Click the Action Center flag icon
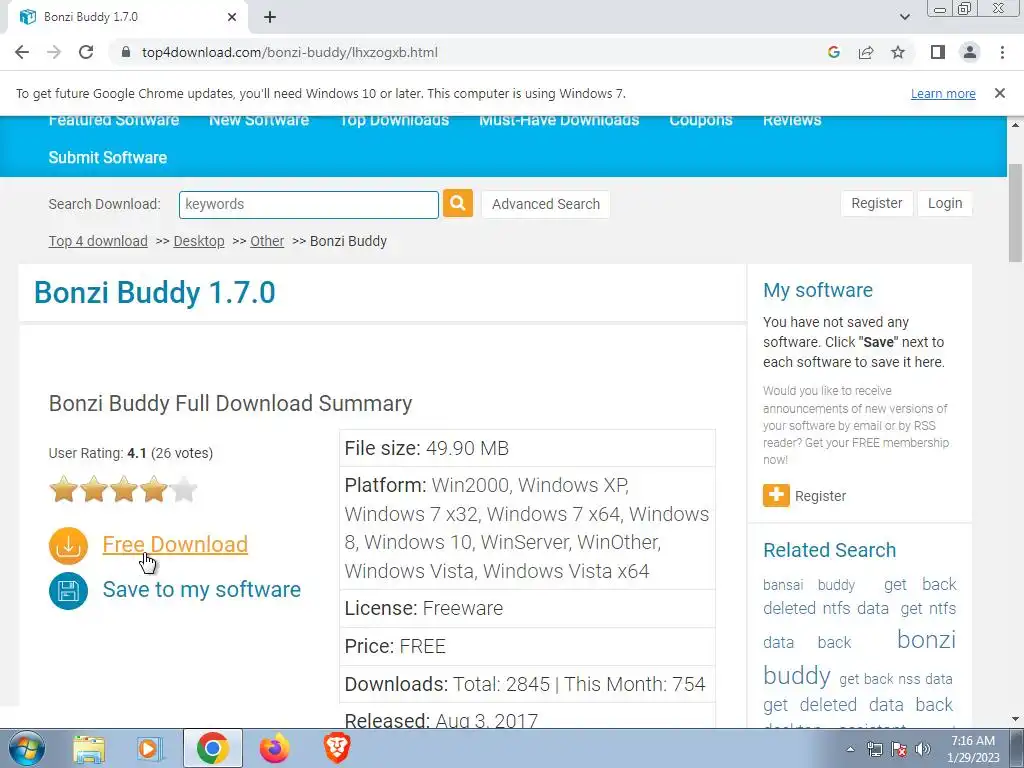Viewport: 1024px width, 768px height. 899,749
